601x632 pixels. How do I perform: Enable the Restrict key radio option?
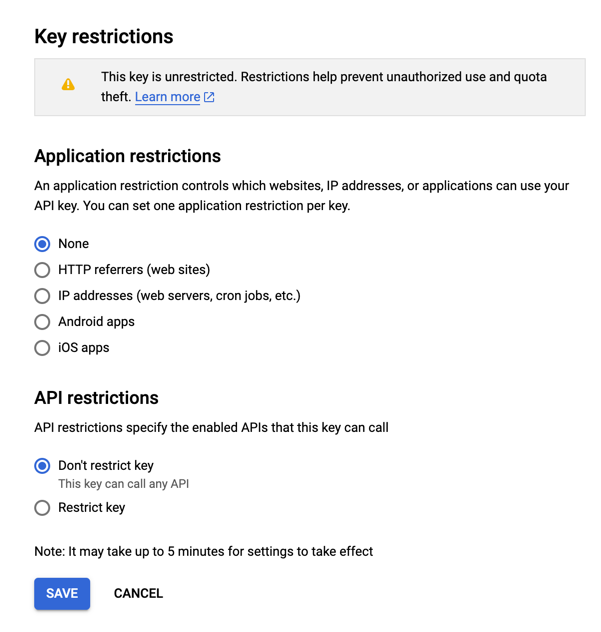click(42, 508)
